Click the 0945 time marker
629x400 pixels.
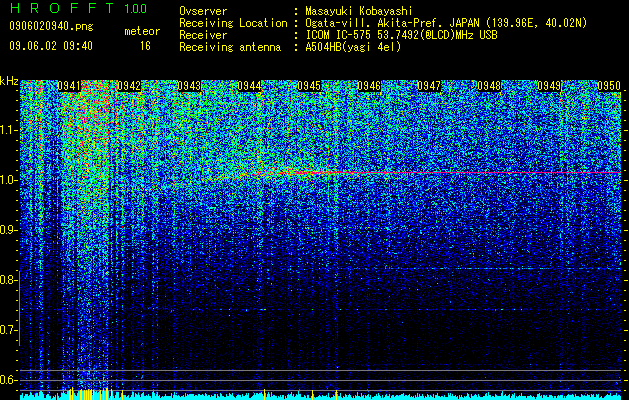pyautogui.click(x=309, y=86)
